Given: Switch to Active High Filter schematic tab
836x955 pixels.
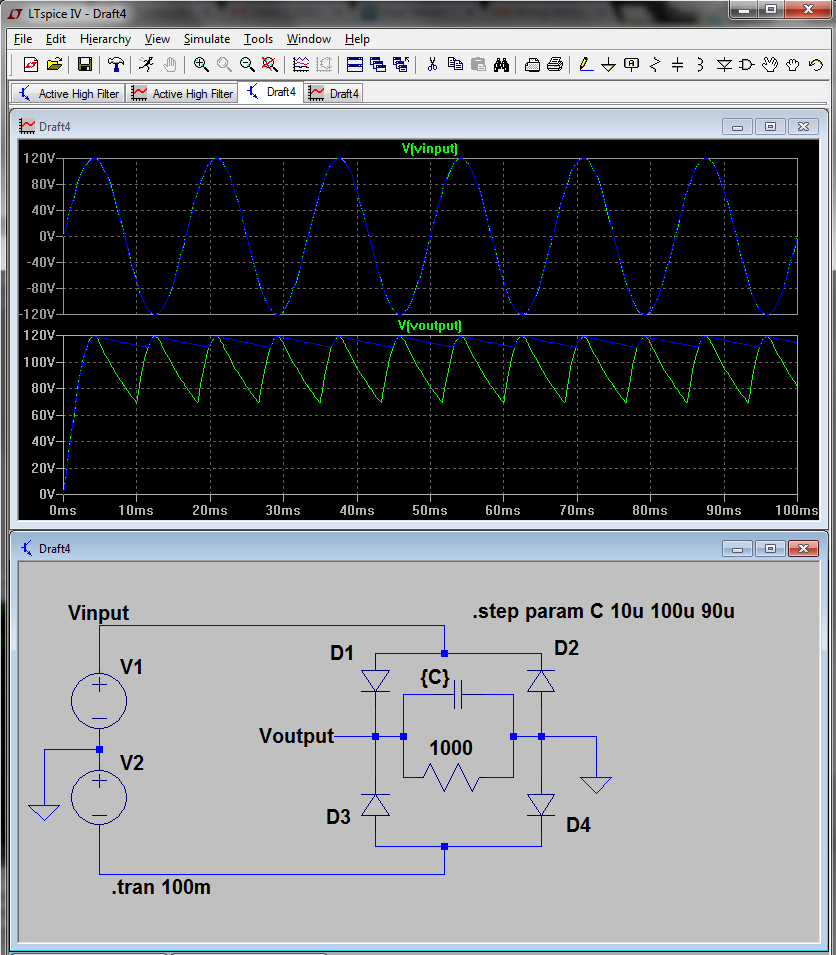Looking at the screenshot, I should (x=68, y=93).
